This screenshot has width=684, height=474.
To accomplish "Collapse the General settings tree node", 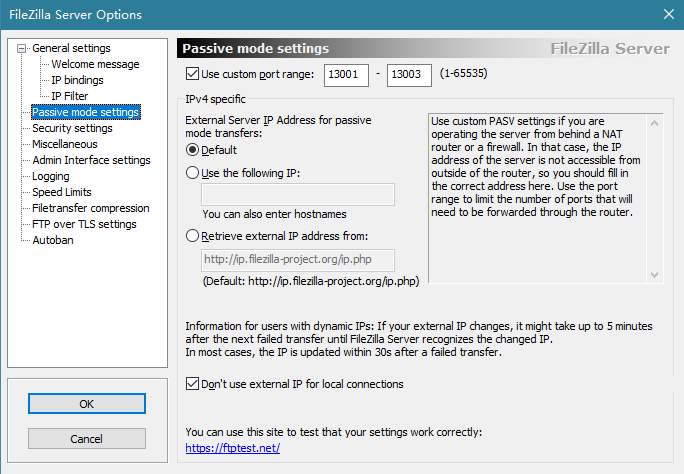I will (21, 48).
